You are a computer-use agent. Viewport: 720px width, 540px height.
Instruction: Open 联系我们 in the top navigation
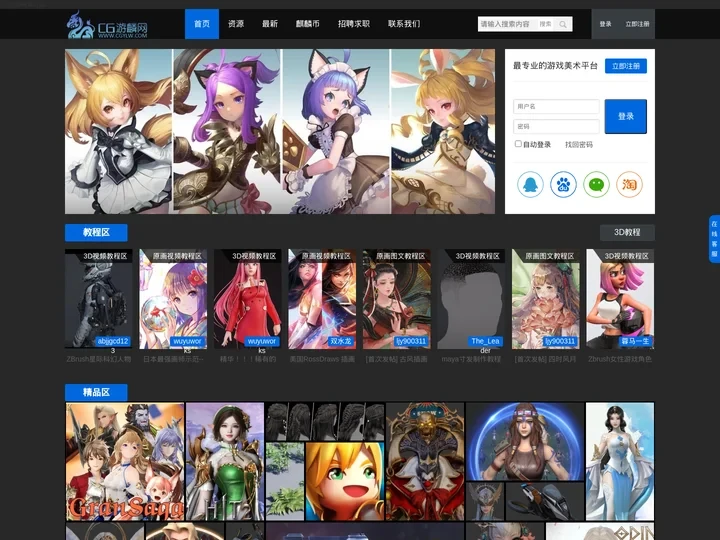coord(404,24)
